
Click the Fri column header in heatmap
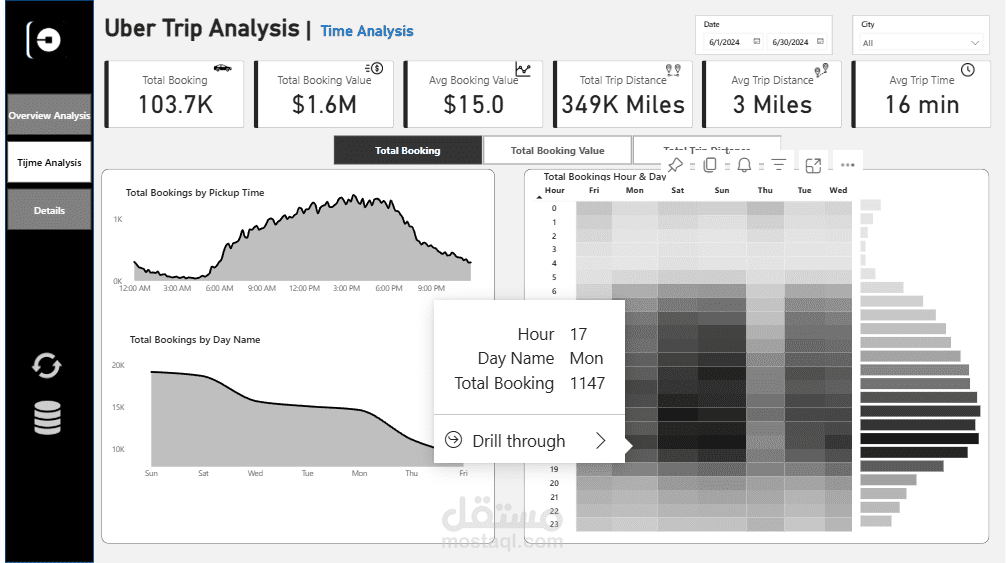(594, 190)
